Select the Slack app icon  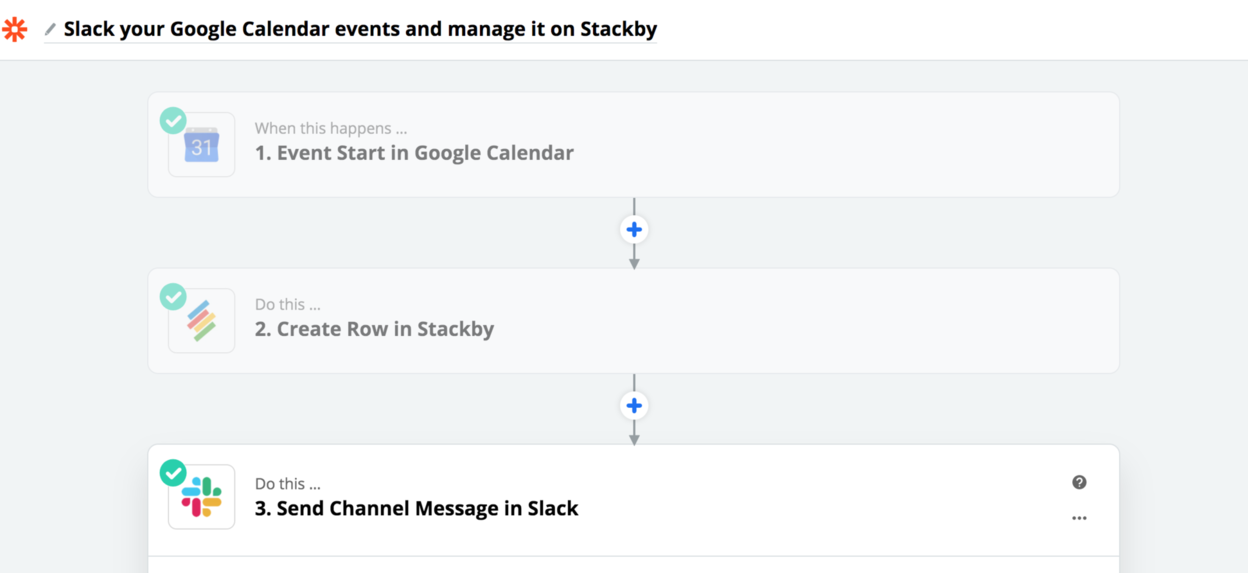[202, 497]
